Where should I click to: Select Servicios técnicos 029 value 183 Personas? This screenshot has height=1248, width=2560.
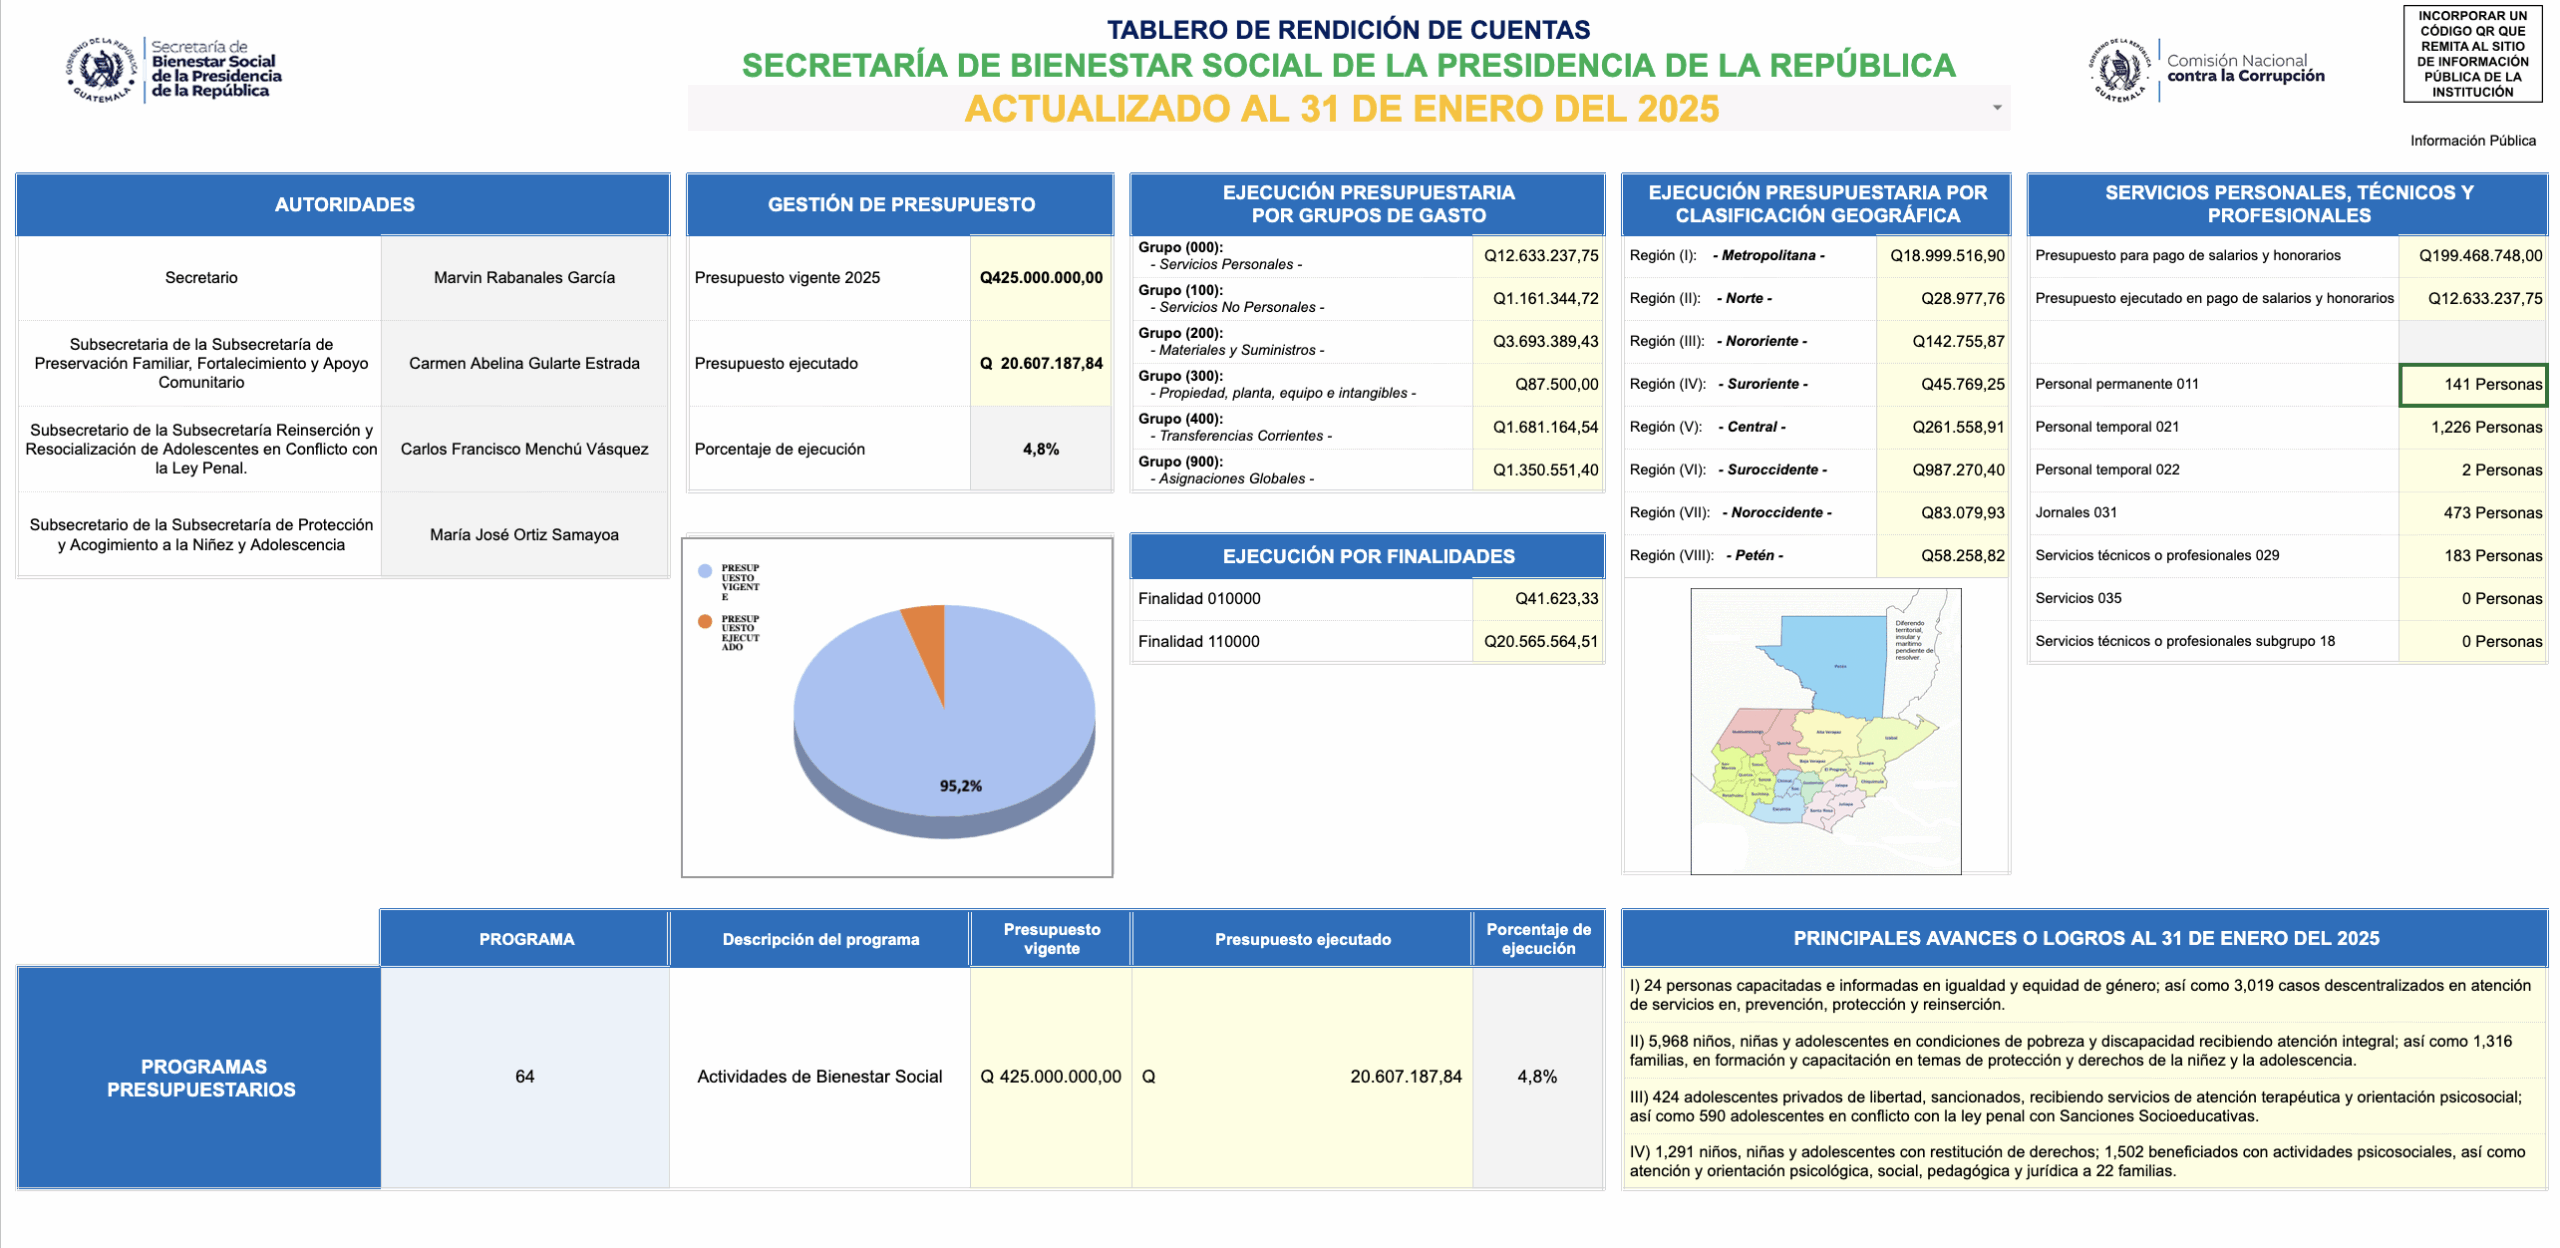coord(2472,556)
